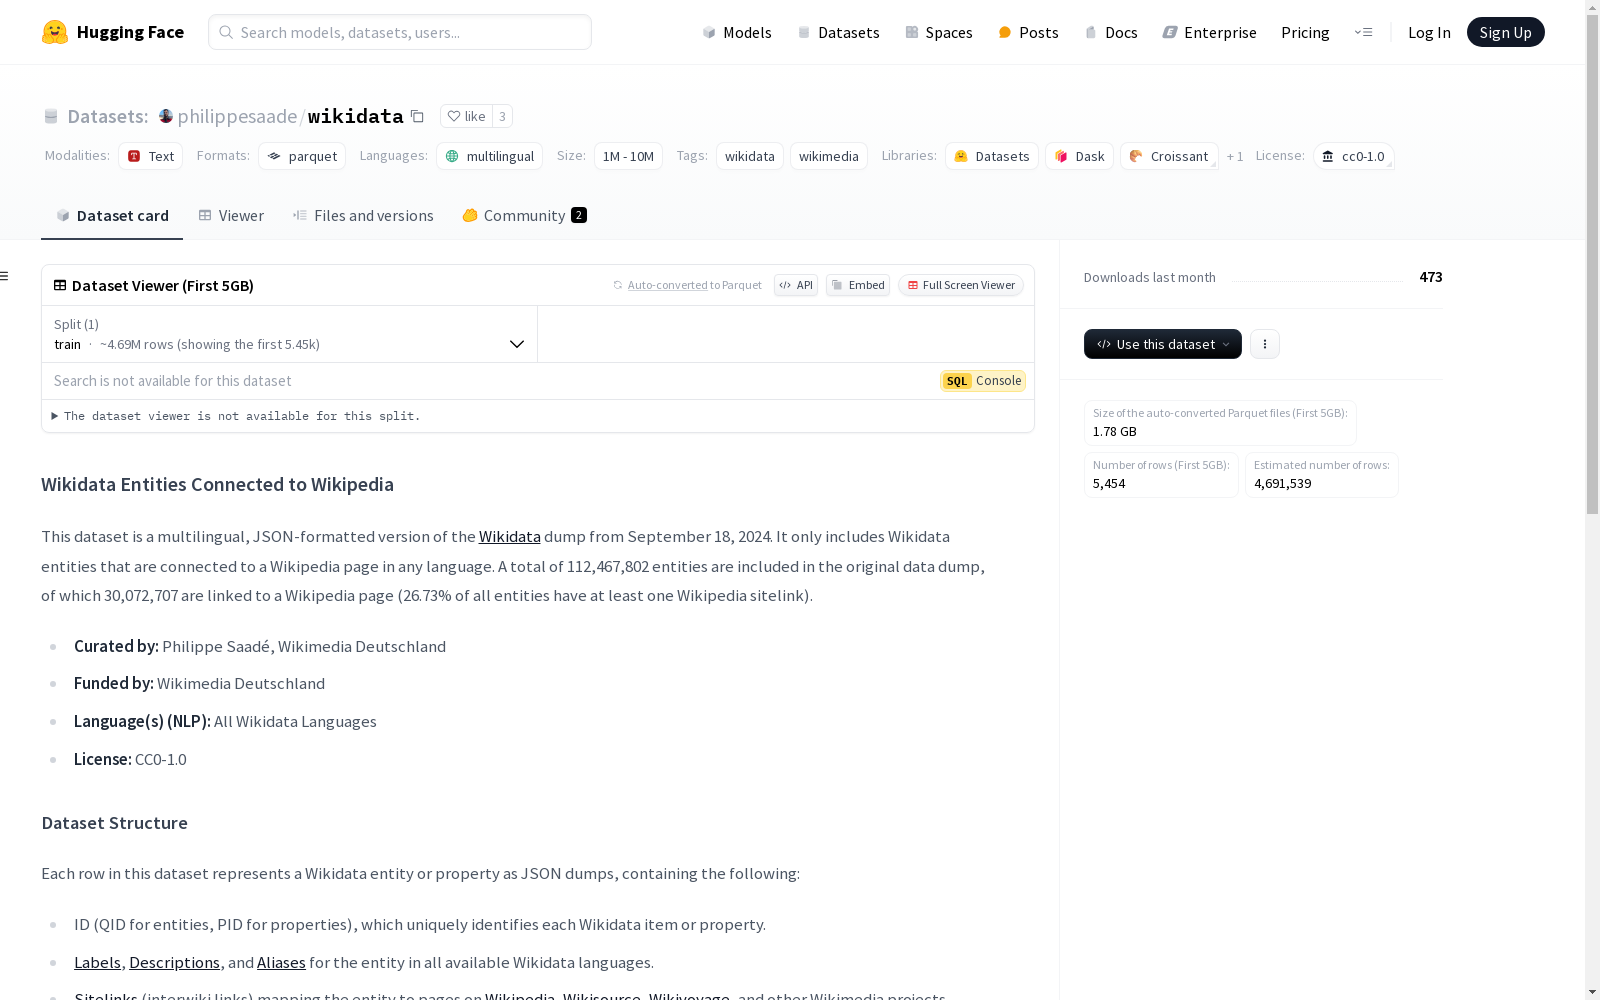This screenshot has width=1600, height=1000.
Task: Follow the Auto-converted link
Action: pyautogui.click(x=667, y=285)
